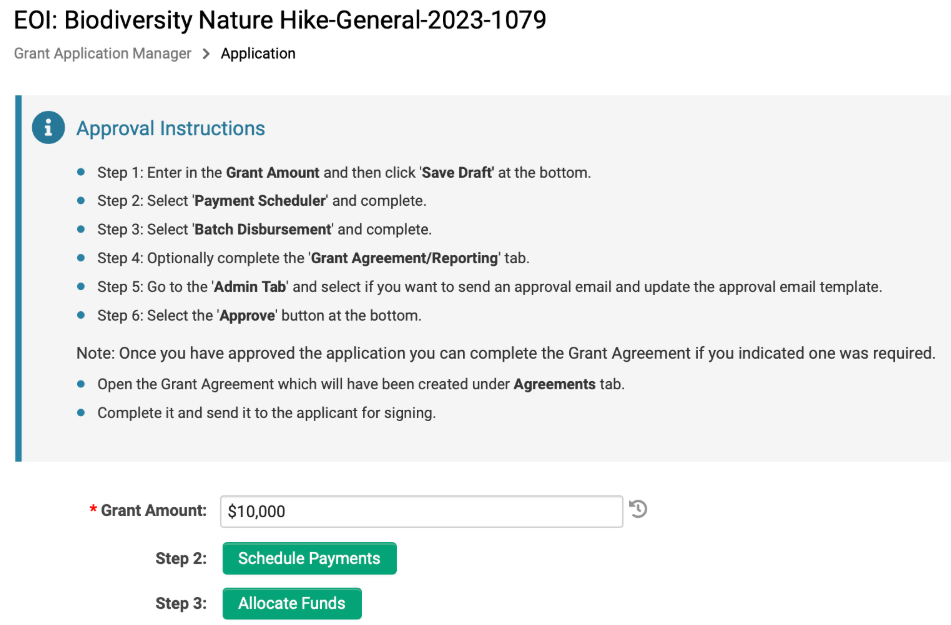Click the red required asterisk
951x625 pixels.
click(93, 510)
